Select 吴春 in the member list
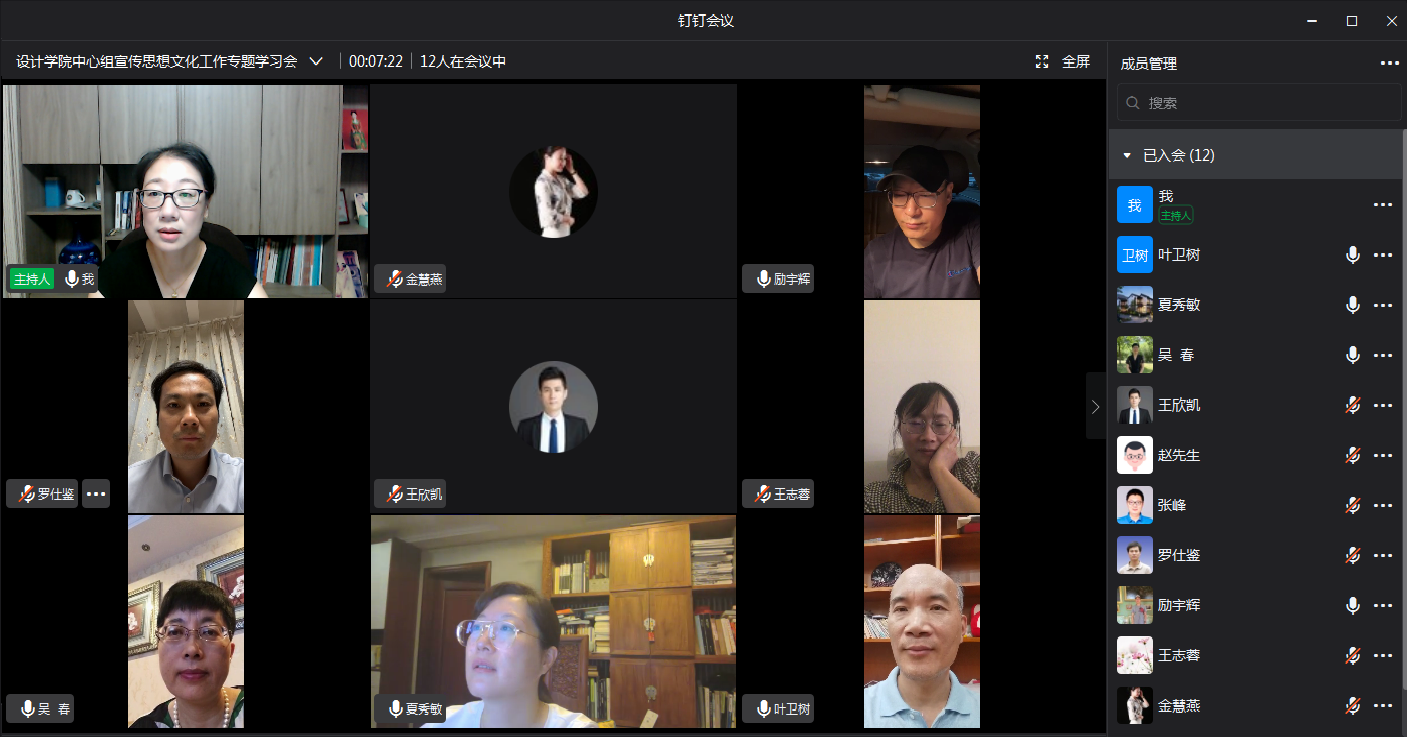 1175,355
